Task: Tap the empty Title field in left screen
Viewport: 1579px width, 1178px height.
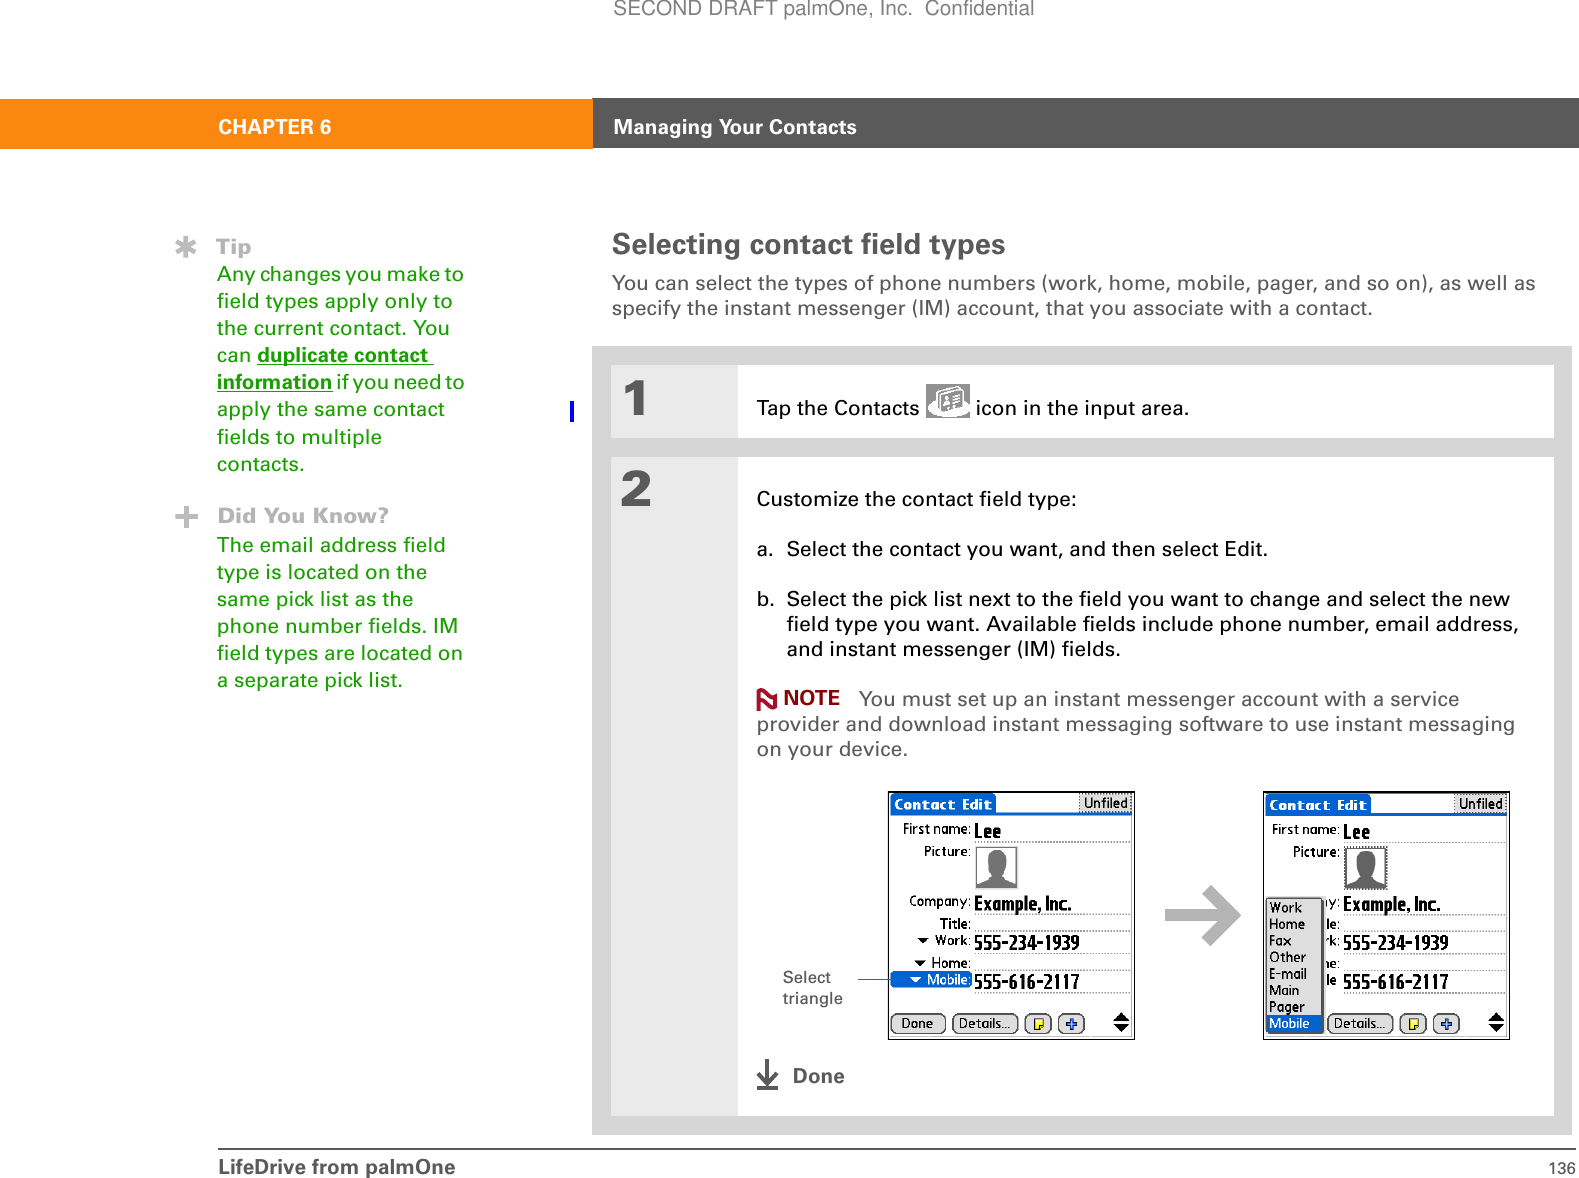Action: click(x=1051, y=924)
